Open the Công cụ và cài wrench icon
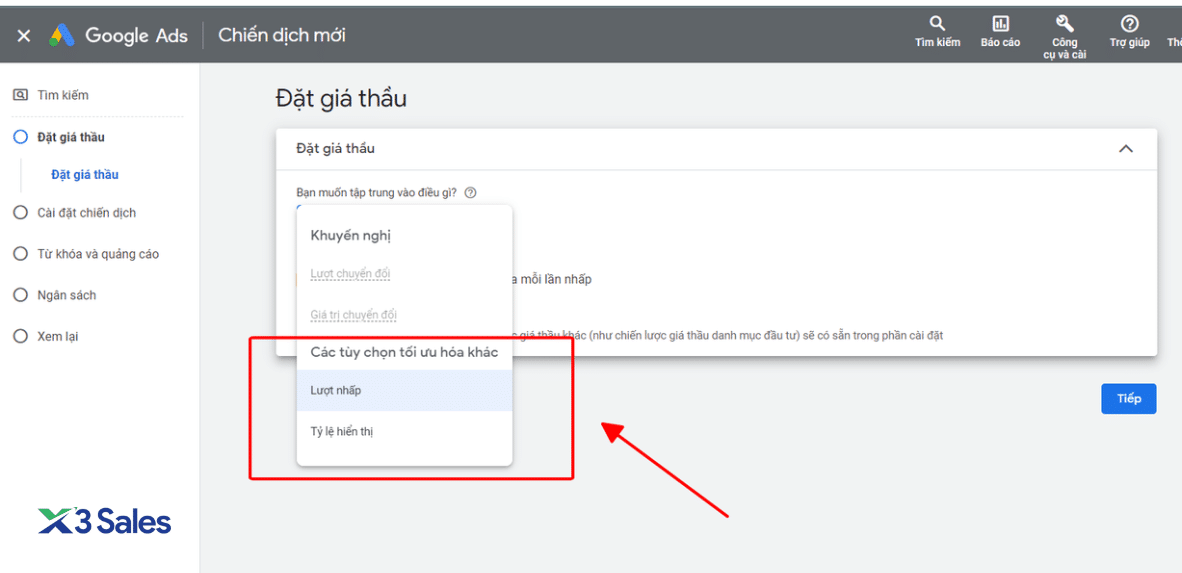The image size is (1182, 573). (1064, 23)
